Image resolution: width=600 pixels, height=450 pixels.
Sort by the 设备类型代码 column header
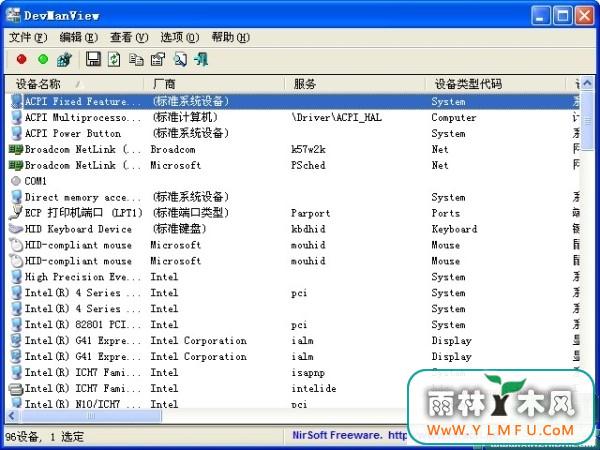496,84
